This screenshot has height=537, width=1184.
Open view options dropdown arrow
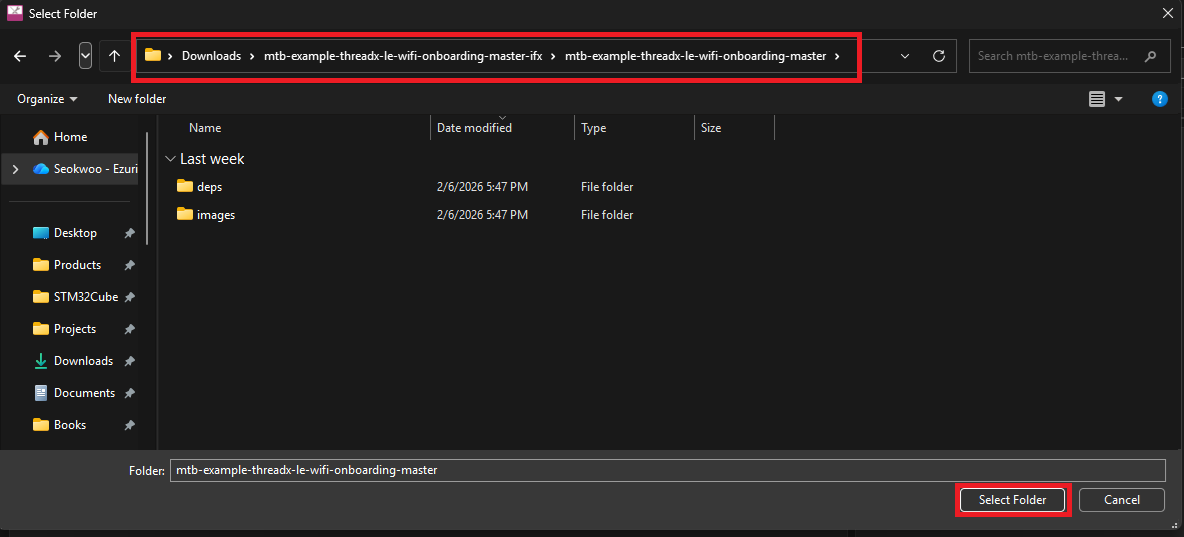pyautogui.click(x=1118, y=99)
